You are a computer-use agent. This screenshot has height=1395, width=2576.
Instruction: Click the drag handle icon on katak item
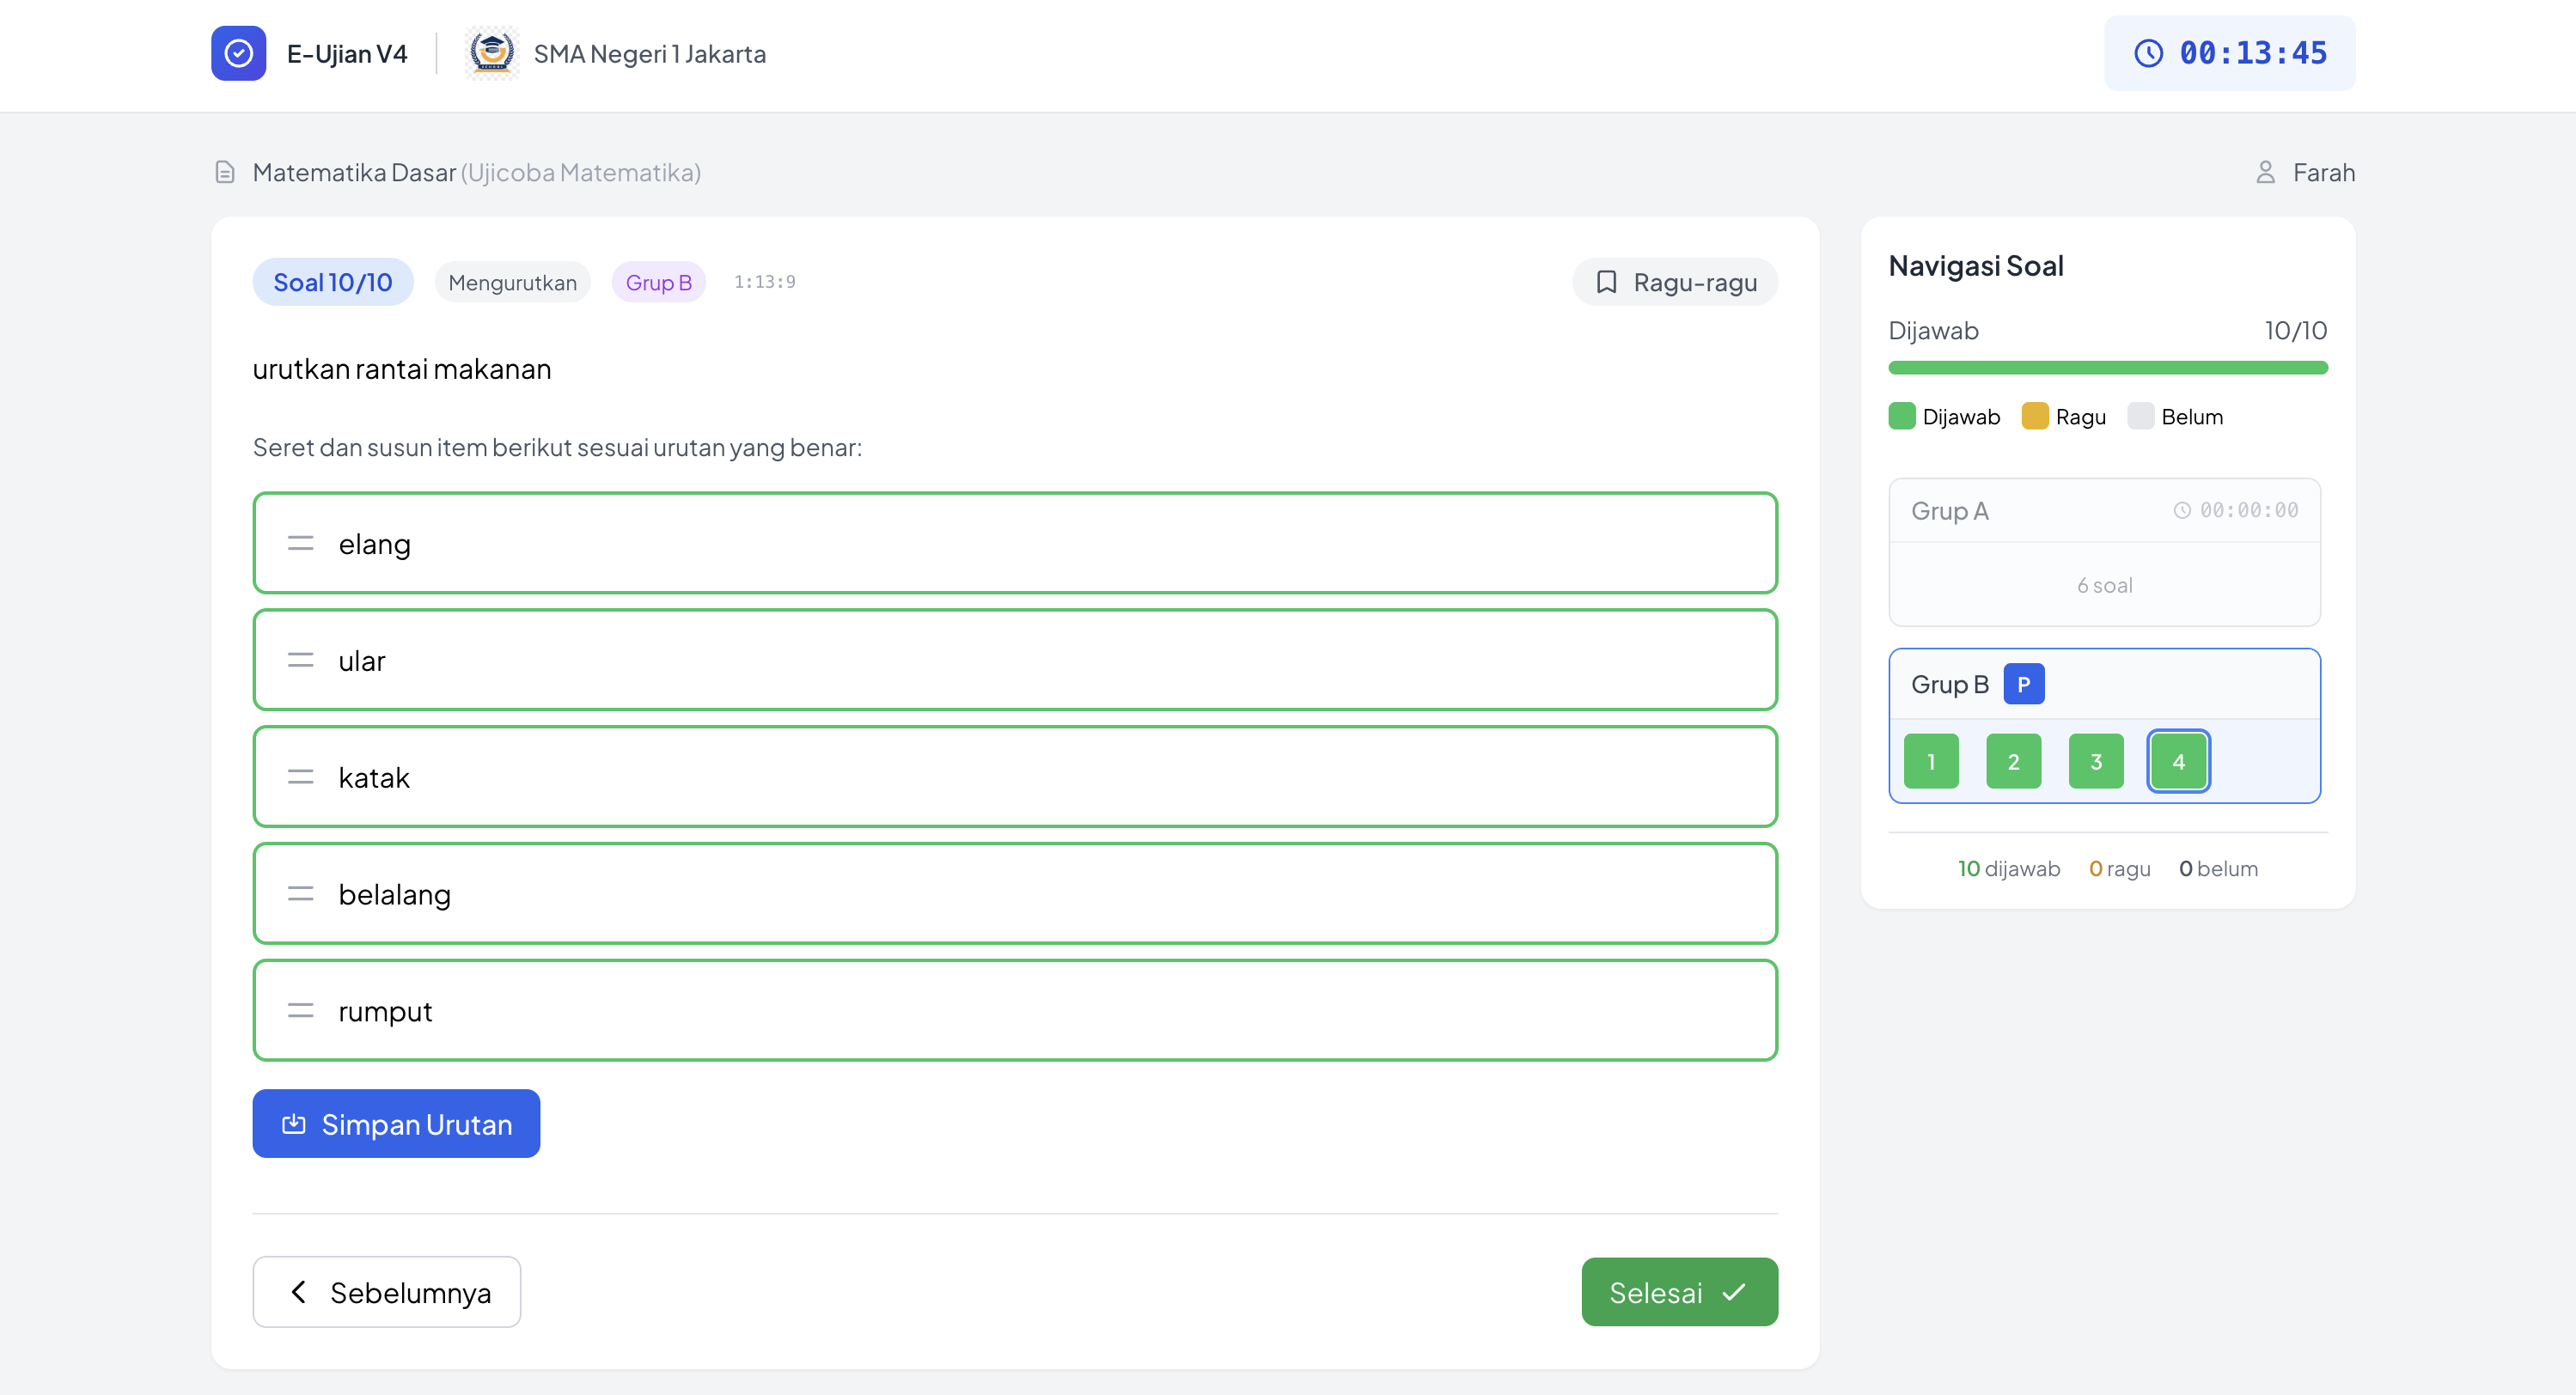point(300,777)
